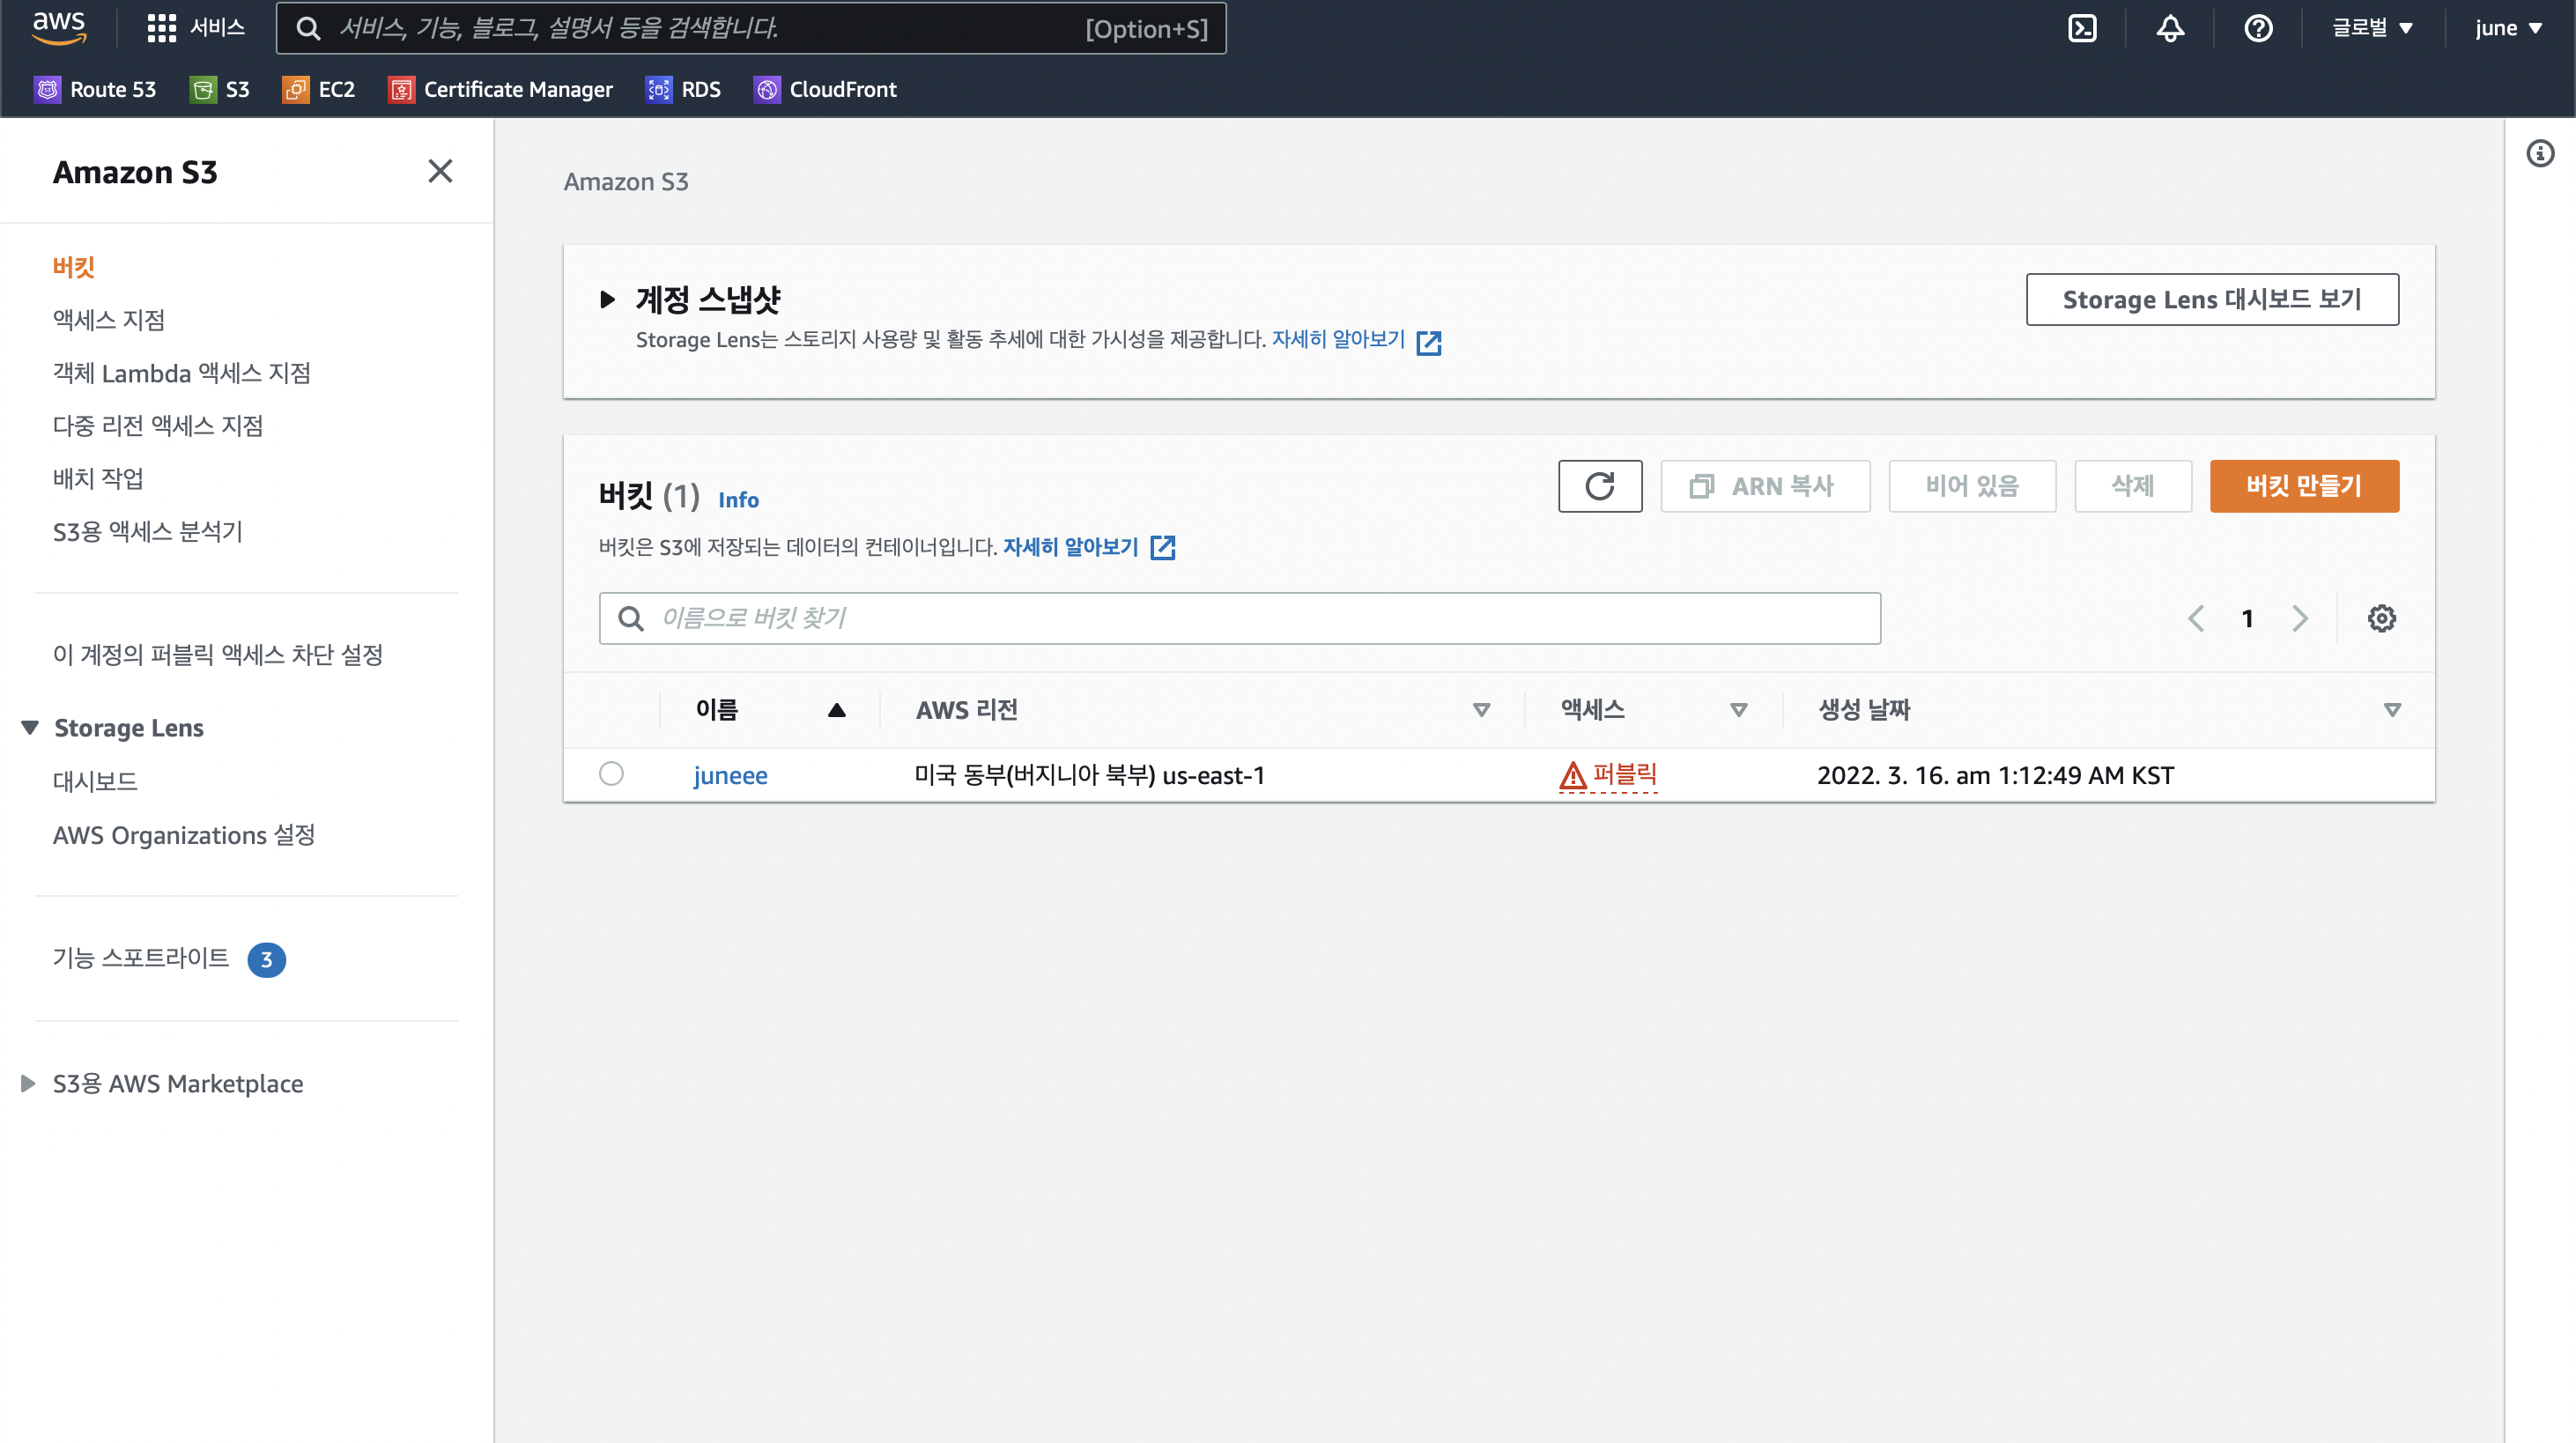The width and height of the screenshot is (2576, 1443).
Task: Focus the 이름으로 버킷 찾기 search field
Action: [1239, 618]
